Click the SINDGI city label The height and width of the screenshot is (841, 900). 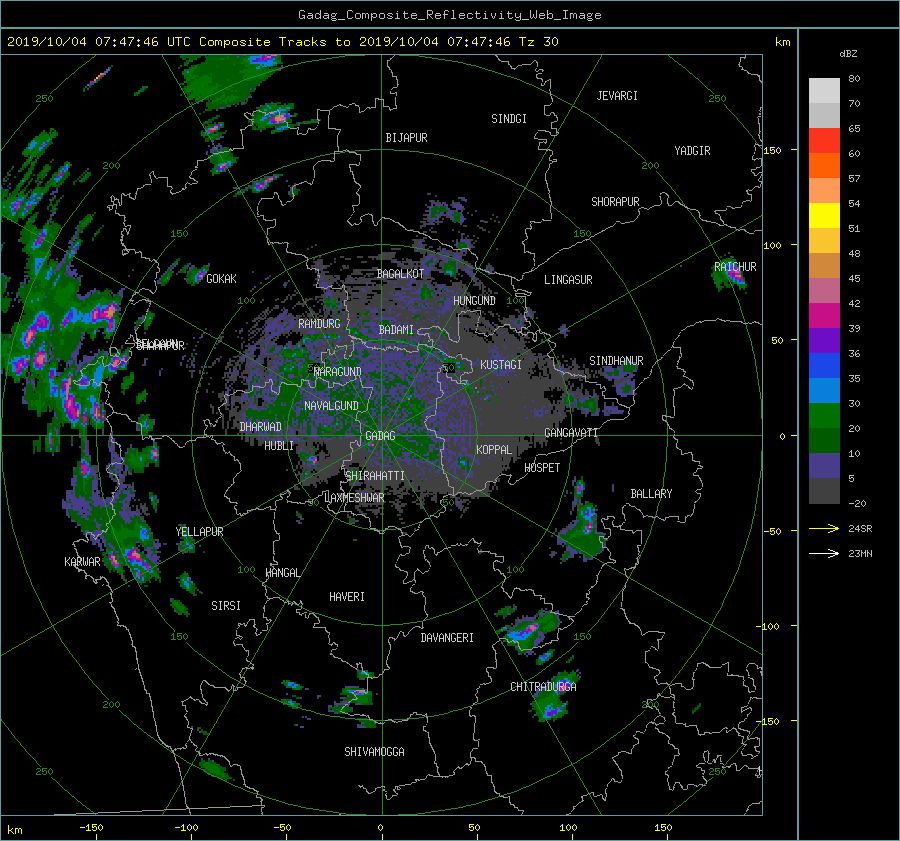509,119
